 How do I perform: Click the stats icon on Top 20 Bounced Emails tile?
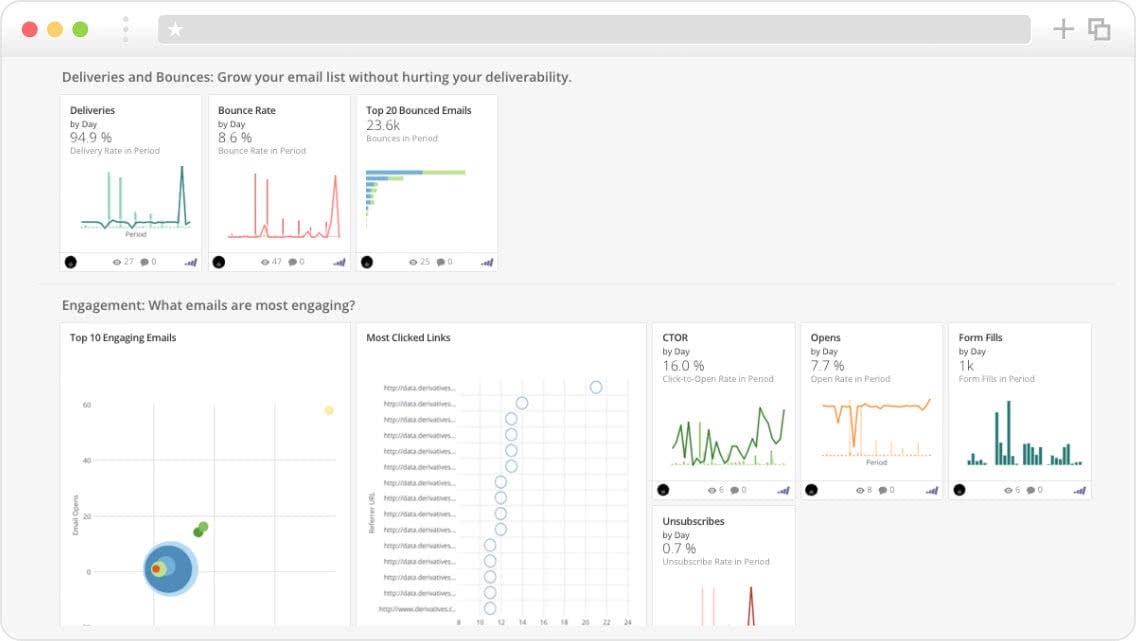(488, 262)
